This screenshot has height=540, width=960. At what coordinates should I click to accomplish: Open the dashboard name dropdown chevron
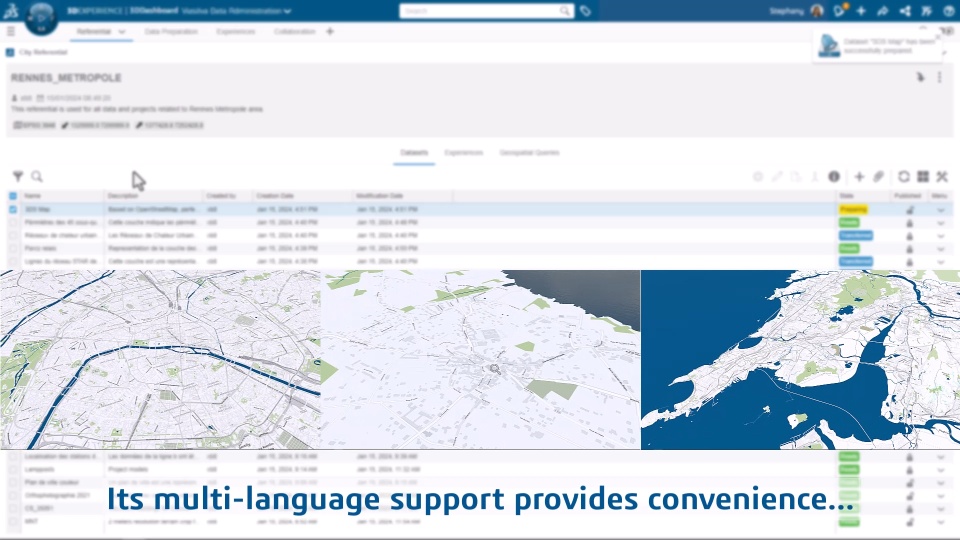(288, 11)
